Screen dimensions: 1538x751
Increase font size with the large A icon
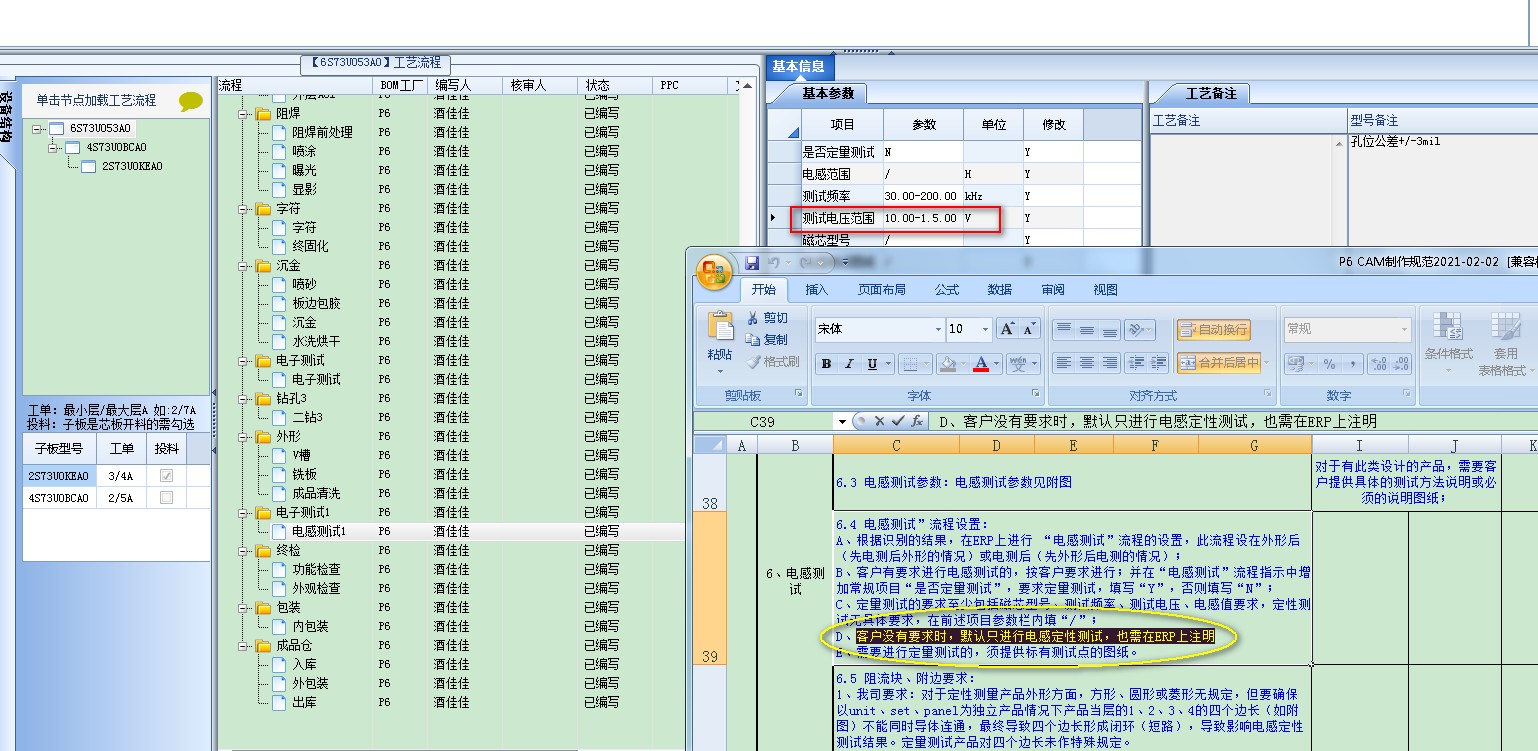tap(1007, 329)
